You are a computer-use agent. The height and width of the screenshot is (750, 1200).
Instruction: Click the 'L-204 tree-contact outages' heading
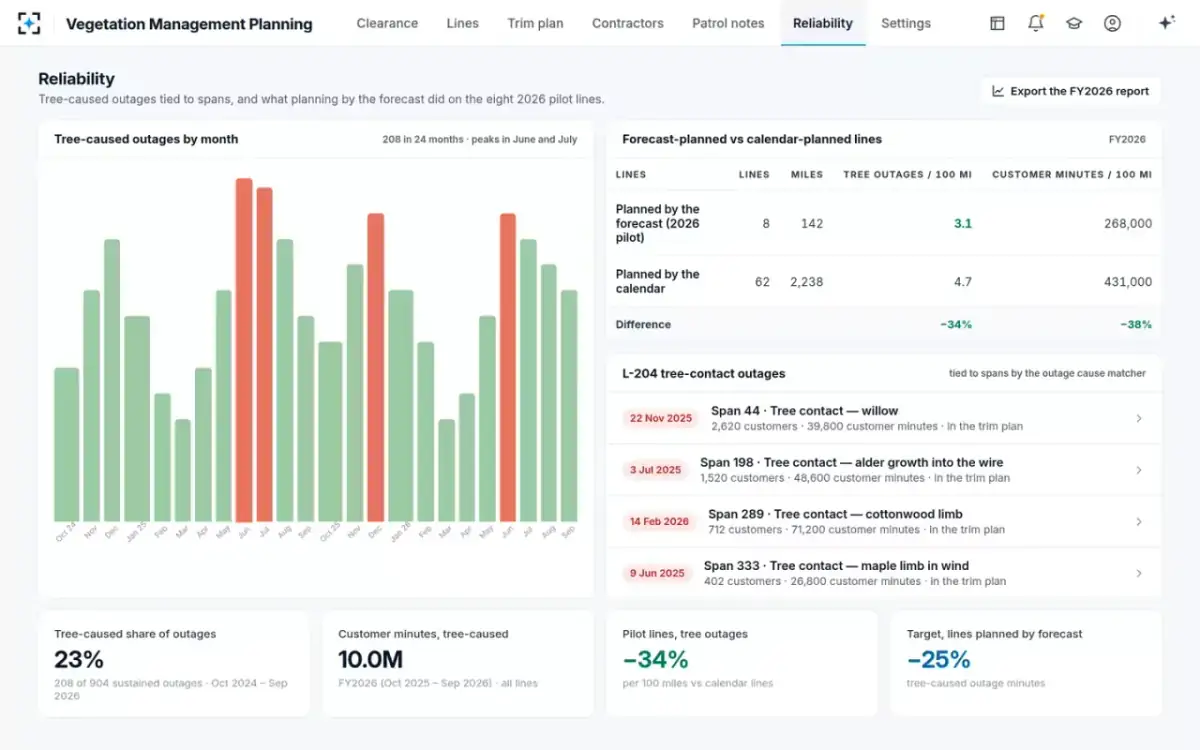[704, 373]
